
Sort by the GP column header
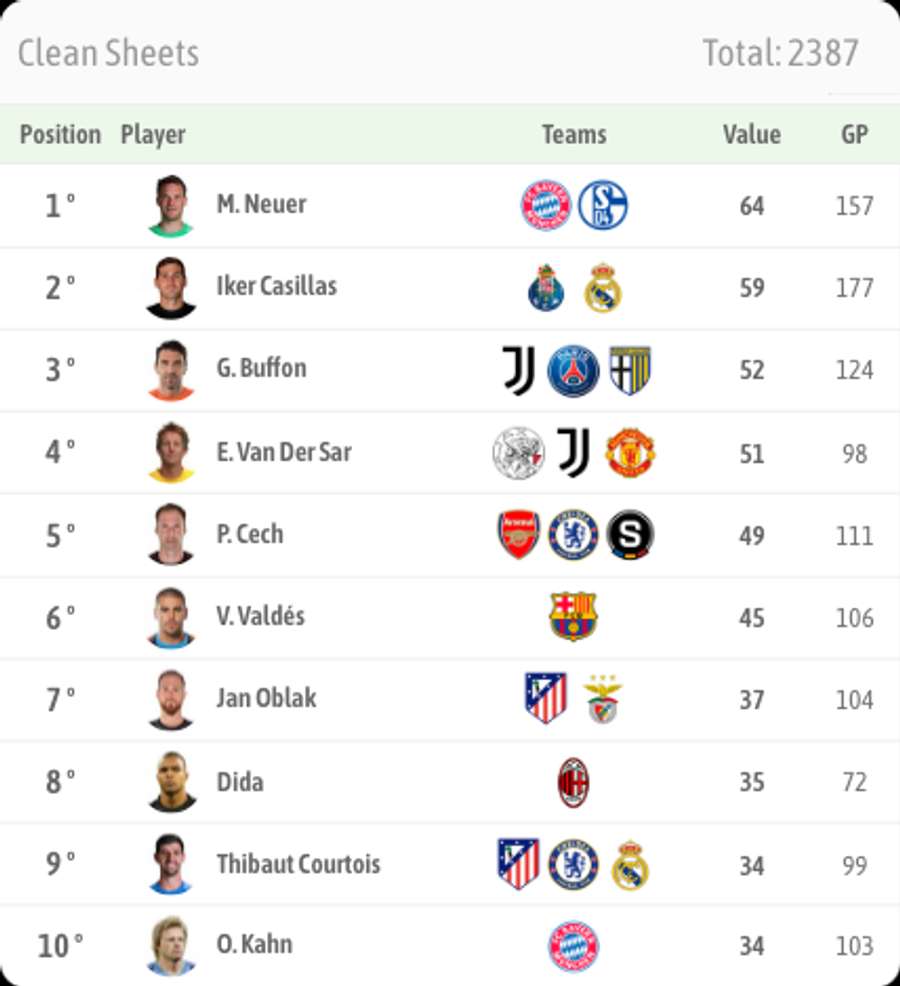(x=855, y=134)
